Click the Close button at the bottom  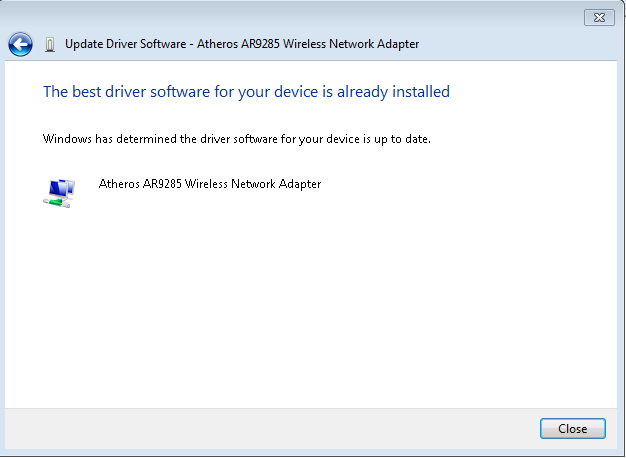coord(573,428)
